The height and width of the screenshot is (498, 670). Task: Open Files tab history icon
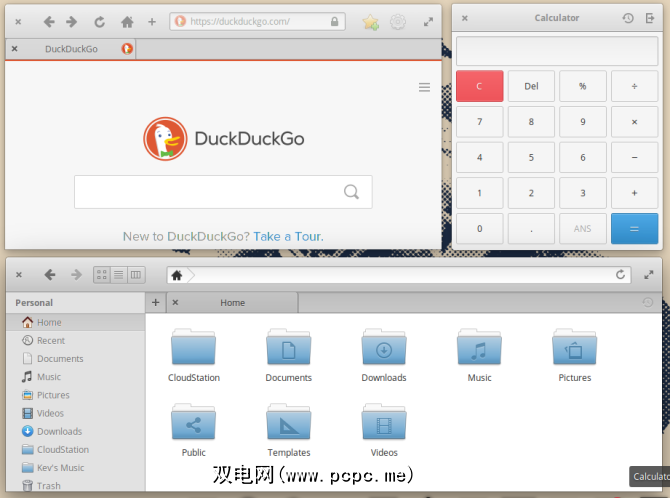(x=647, y=303)
